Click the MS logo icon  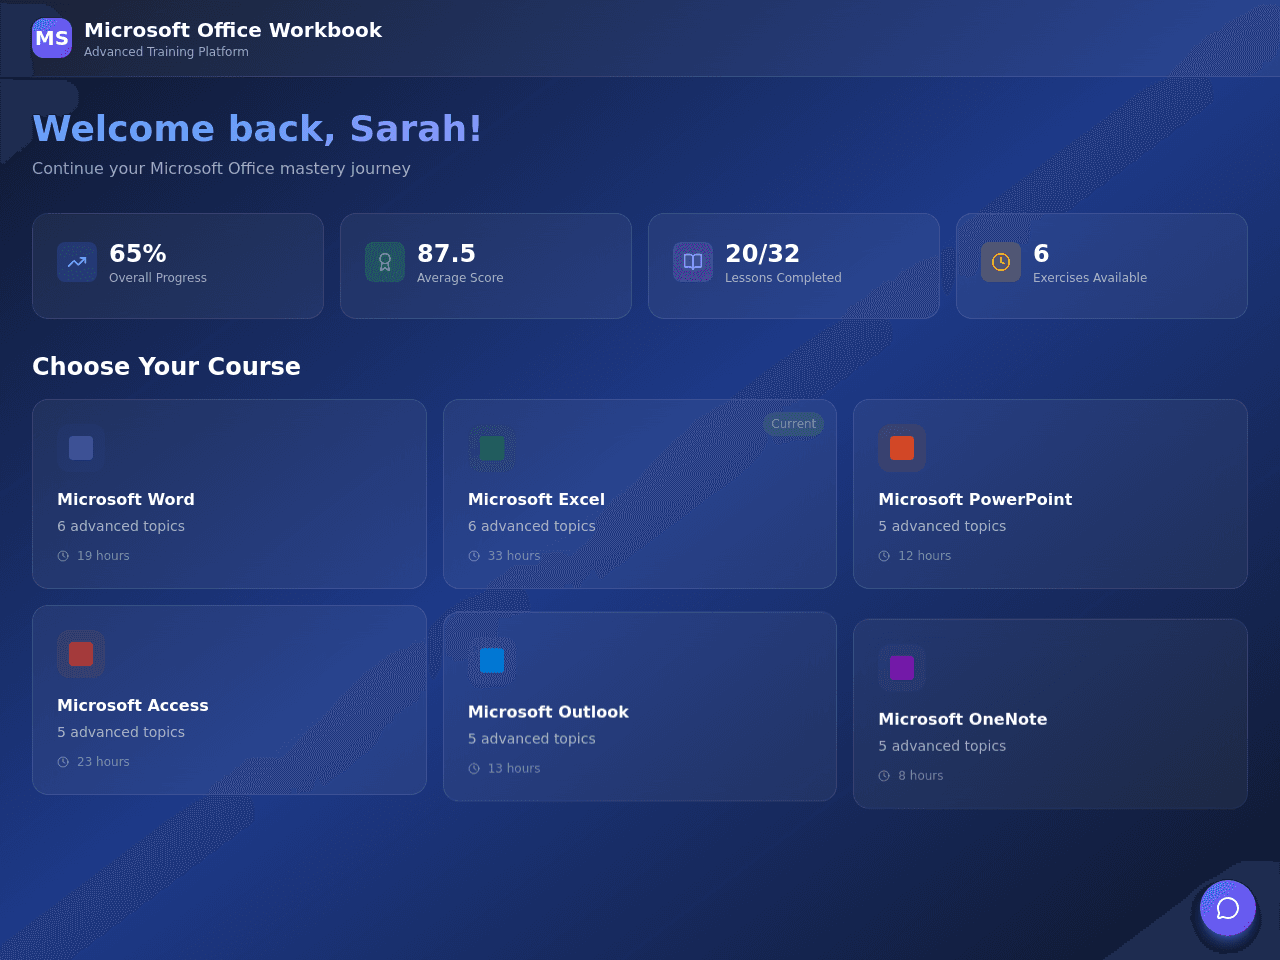52,38
